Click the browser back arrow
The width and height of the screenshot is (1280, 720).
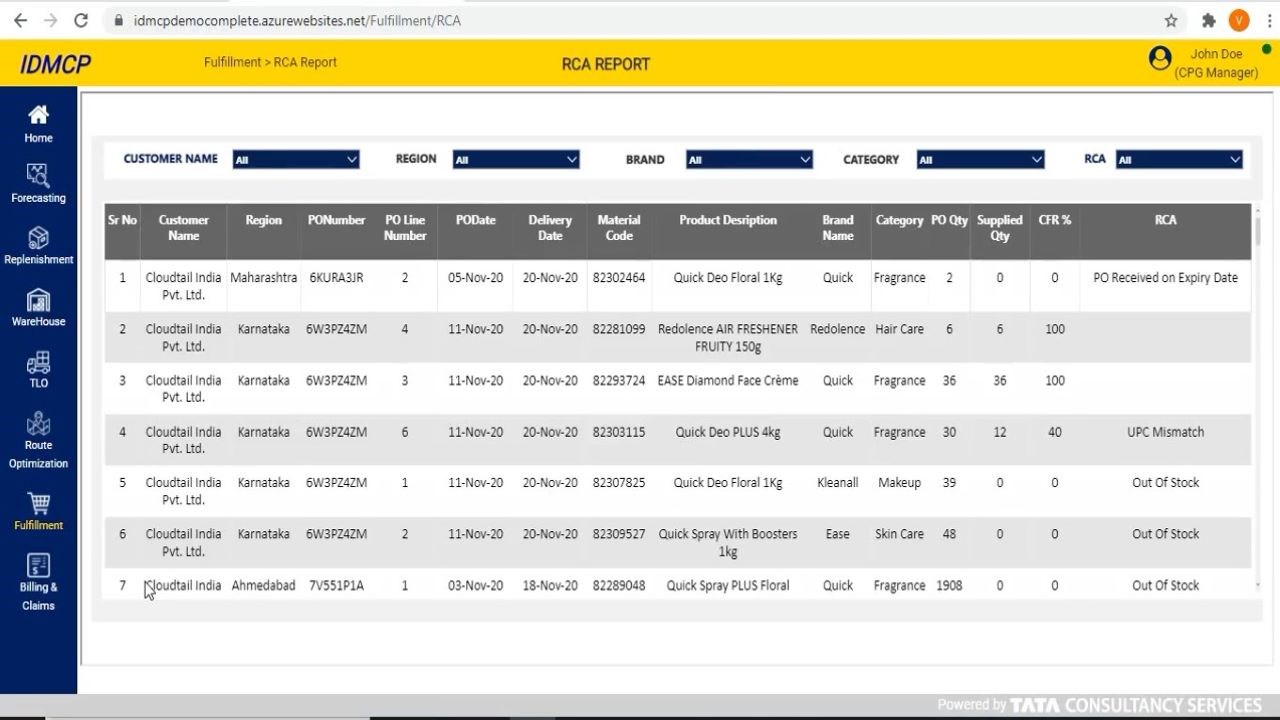point(20,20)
